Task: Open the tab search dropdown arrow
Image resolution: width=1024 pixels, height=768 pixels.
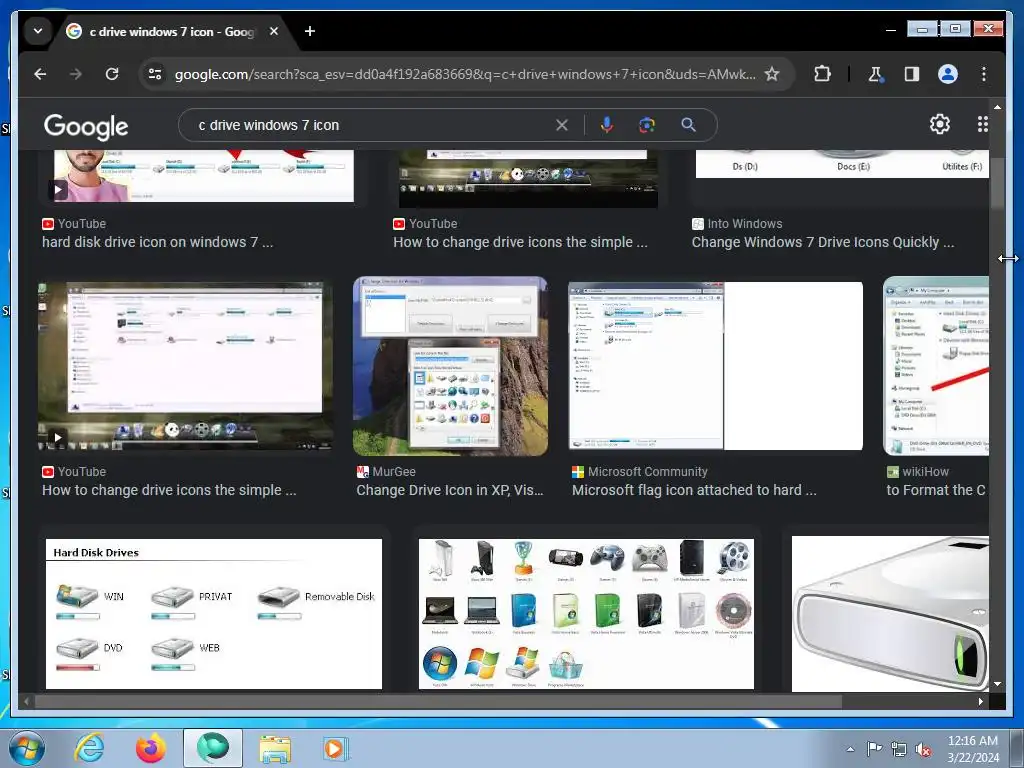Action: click(x=38, y=31)
